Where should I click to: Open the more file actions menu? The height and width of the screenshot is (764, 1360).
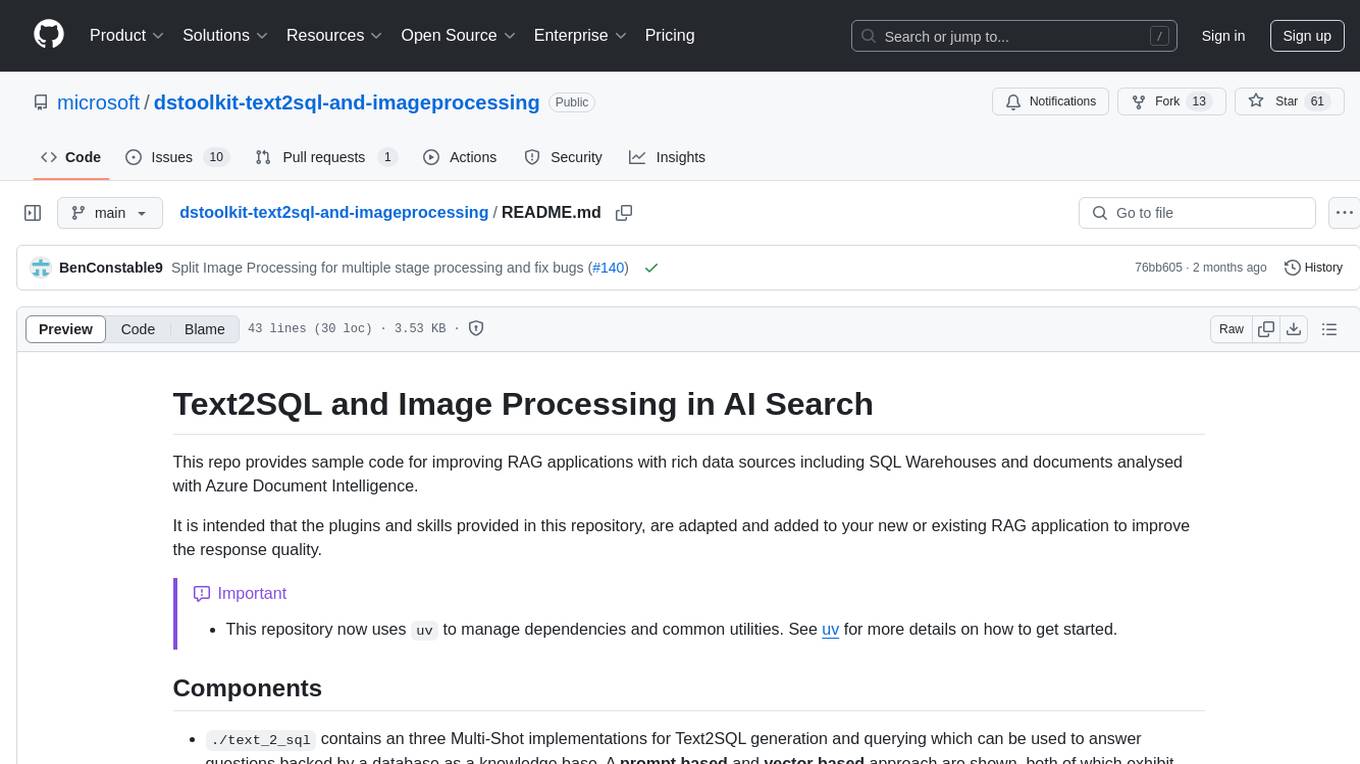[x=1344, y=213]
